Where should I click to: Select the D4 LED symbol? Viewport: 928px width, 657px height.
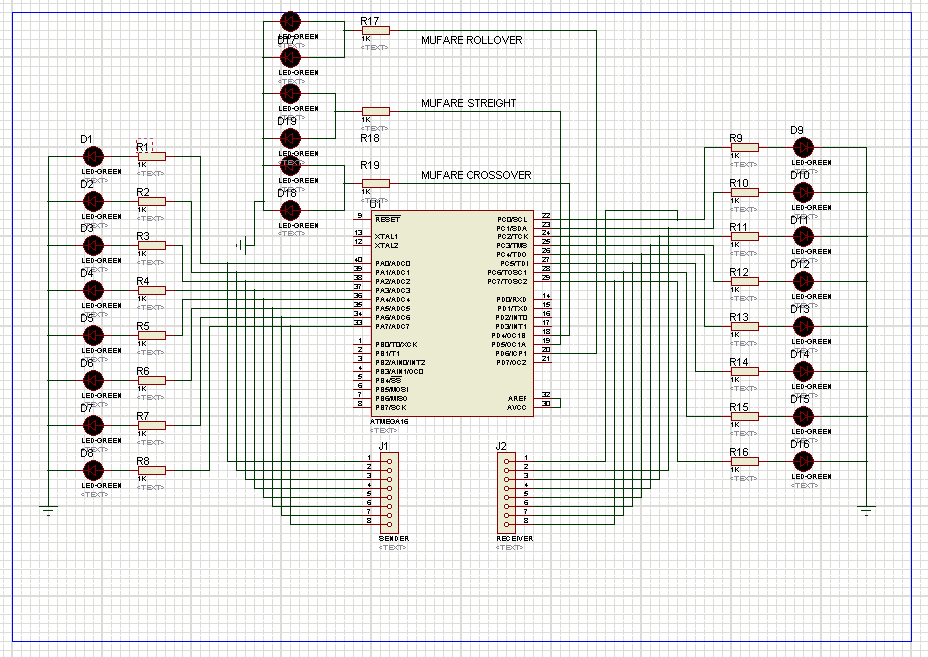click(x=93, y=291)
